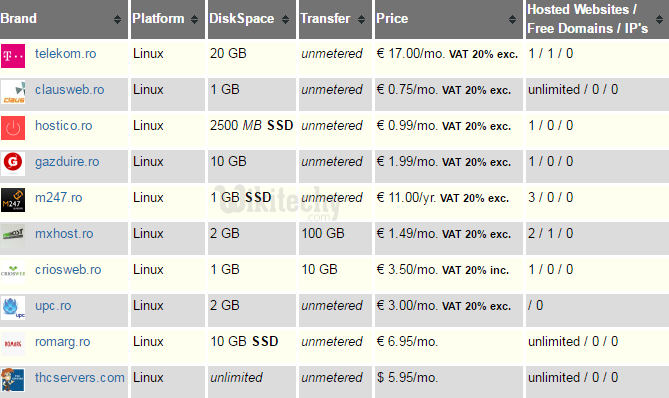Open the hostico.ro link
Image resolution: width=669 pixels, height=398 pixels.
tap(64, 126)
